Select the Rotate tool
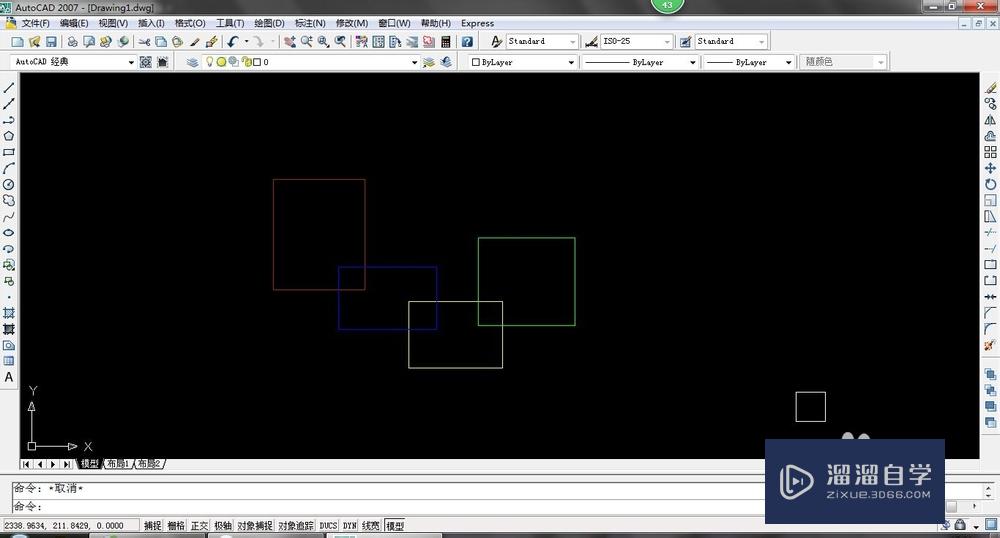Image resolution: width=1000 pixels, height=538 pixels. [990, 184]
